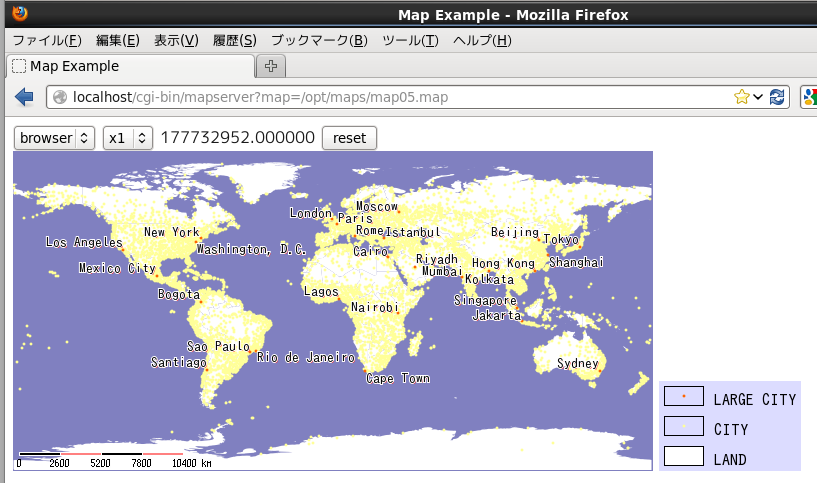
Task: Reload the page using the refresh icon
Action: (777, 97)
